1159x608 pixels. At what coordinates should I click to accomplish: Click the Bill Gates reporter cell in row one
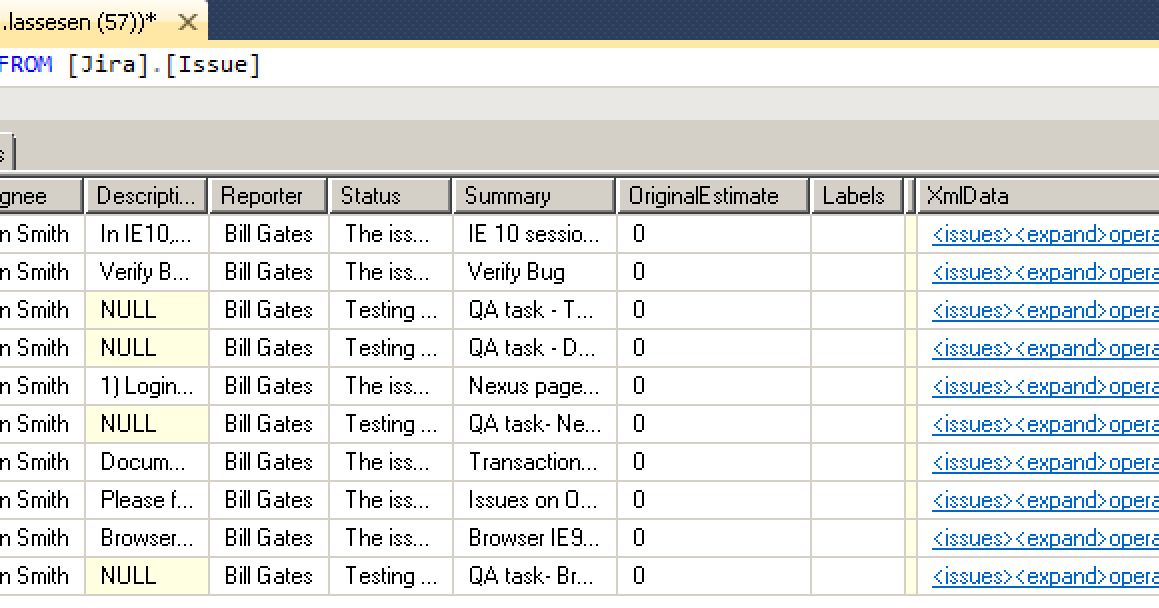pos(267,234)
